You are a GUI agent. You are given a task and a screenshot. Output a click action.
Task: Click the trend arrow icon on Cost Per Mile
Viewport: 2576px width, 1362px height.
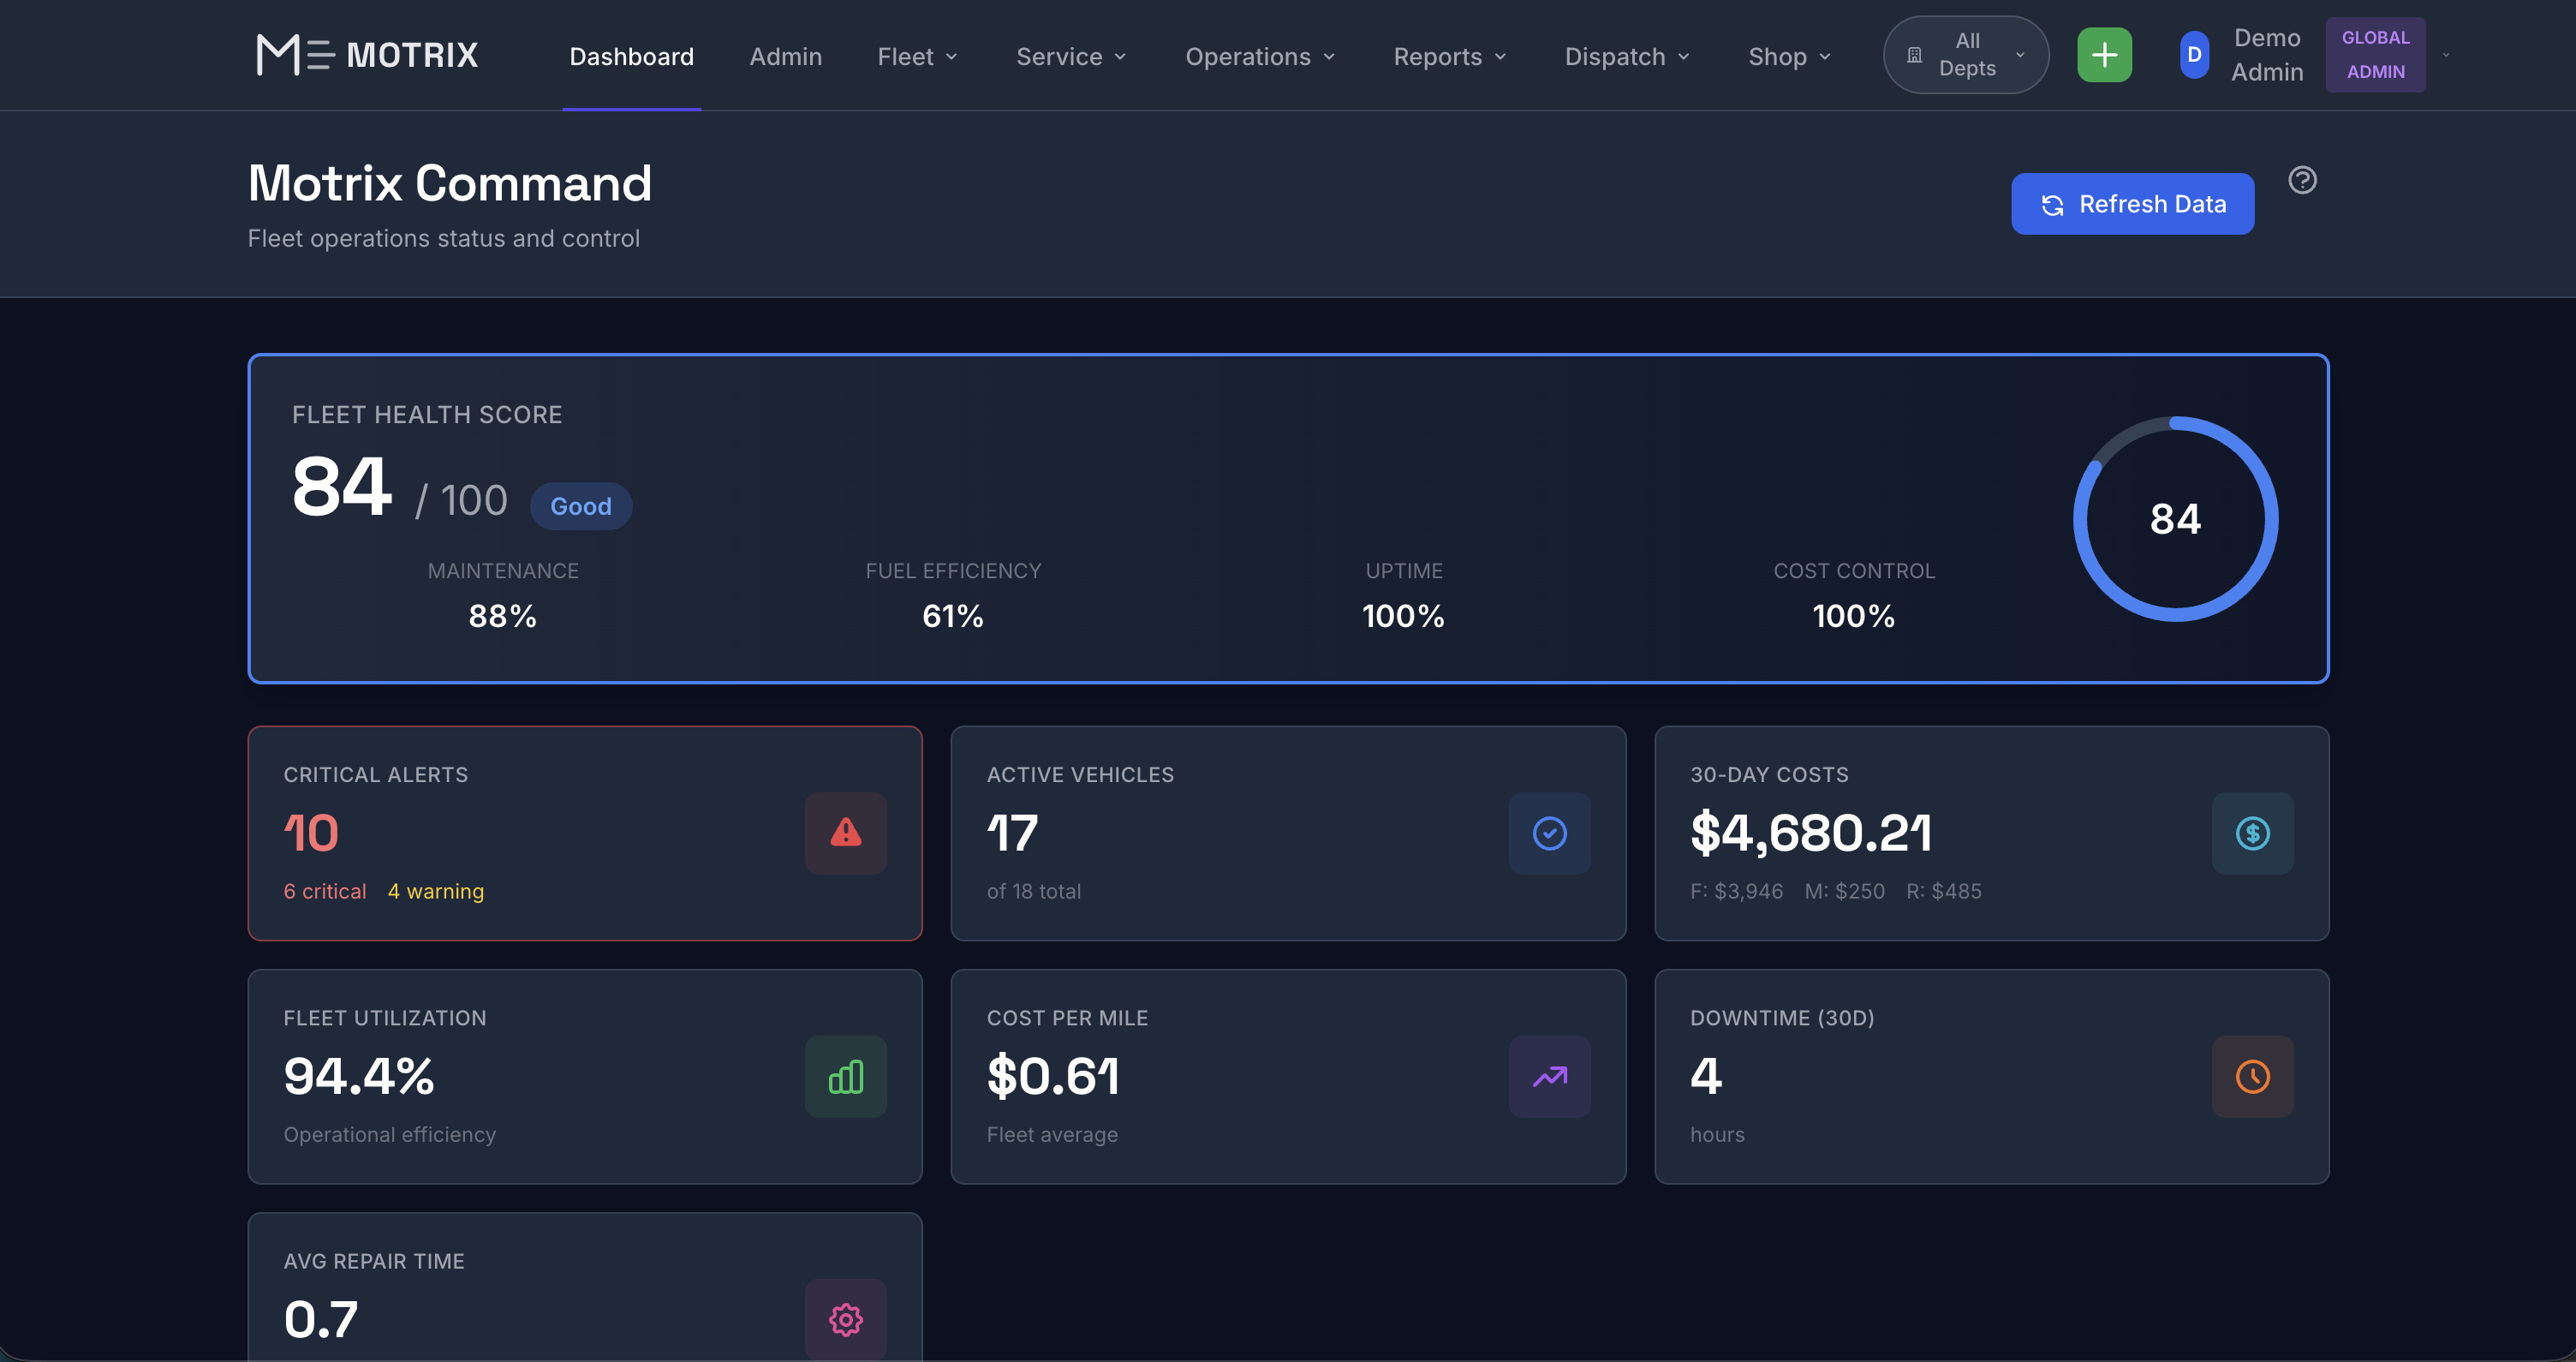pos(1550,1077)
